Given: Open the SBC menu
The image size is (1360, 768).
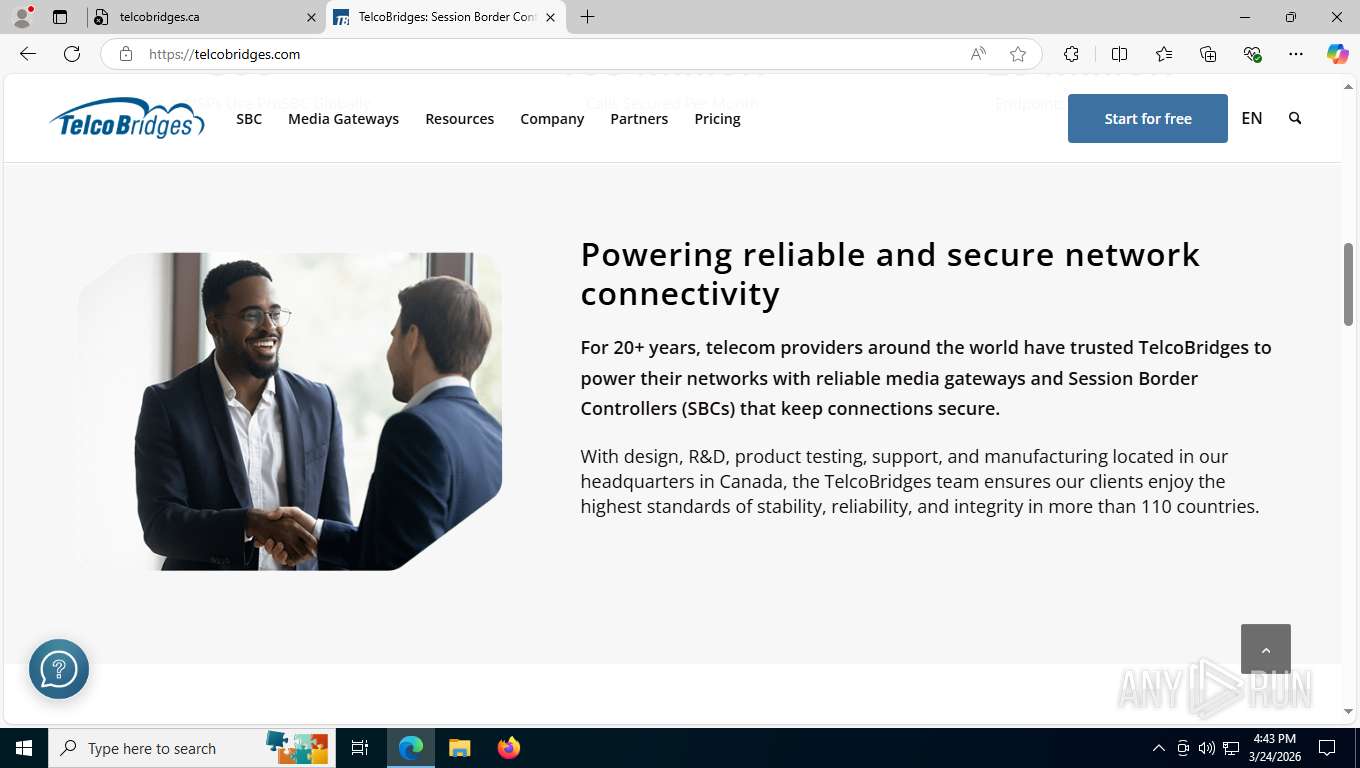Looking at the screenshot, I should coord(249,118).
